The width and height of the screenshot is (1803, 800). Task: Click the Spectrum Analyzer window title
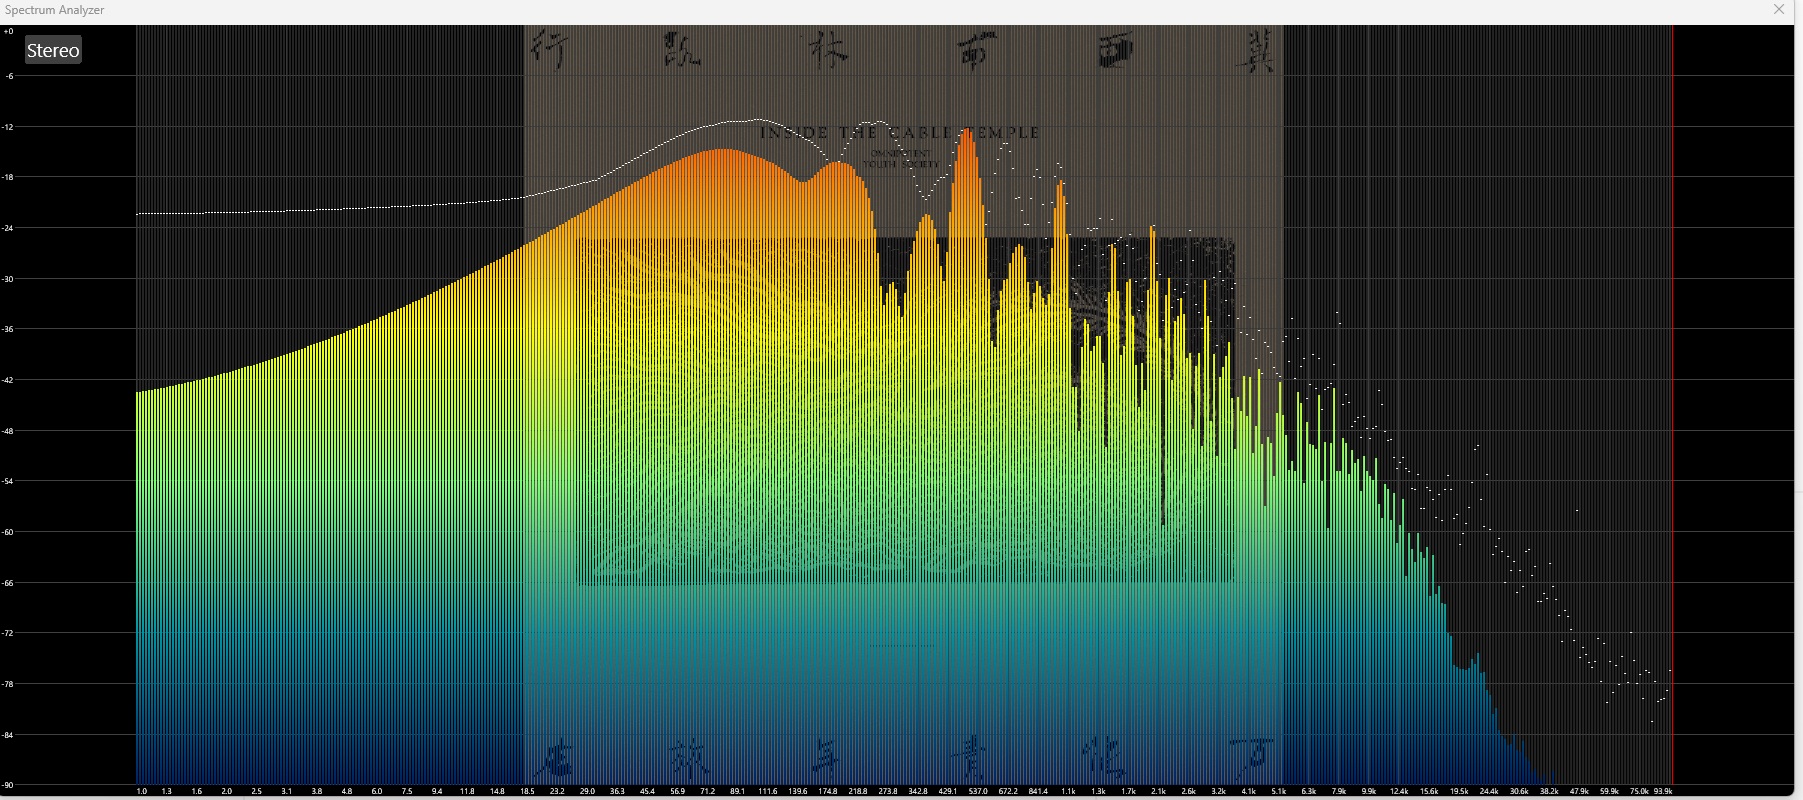(55, 9)
